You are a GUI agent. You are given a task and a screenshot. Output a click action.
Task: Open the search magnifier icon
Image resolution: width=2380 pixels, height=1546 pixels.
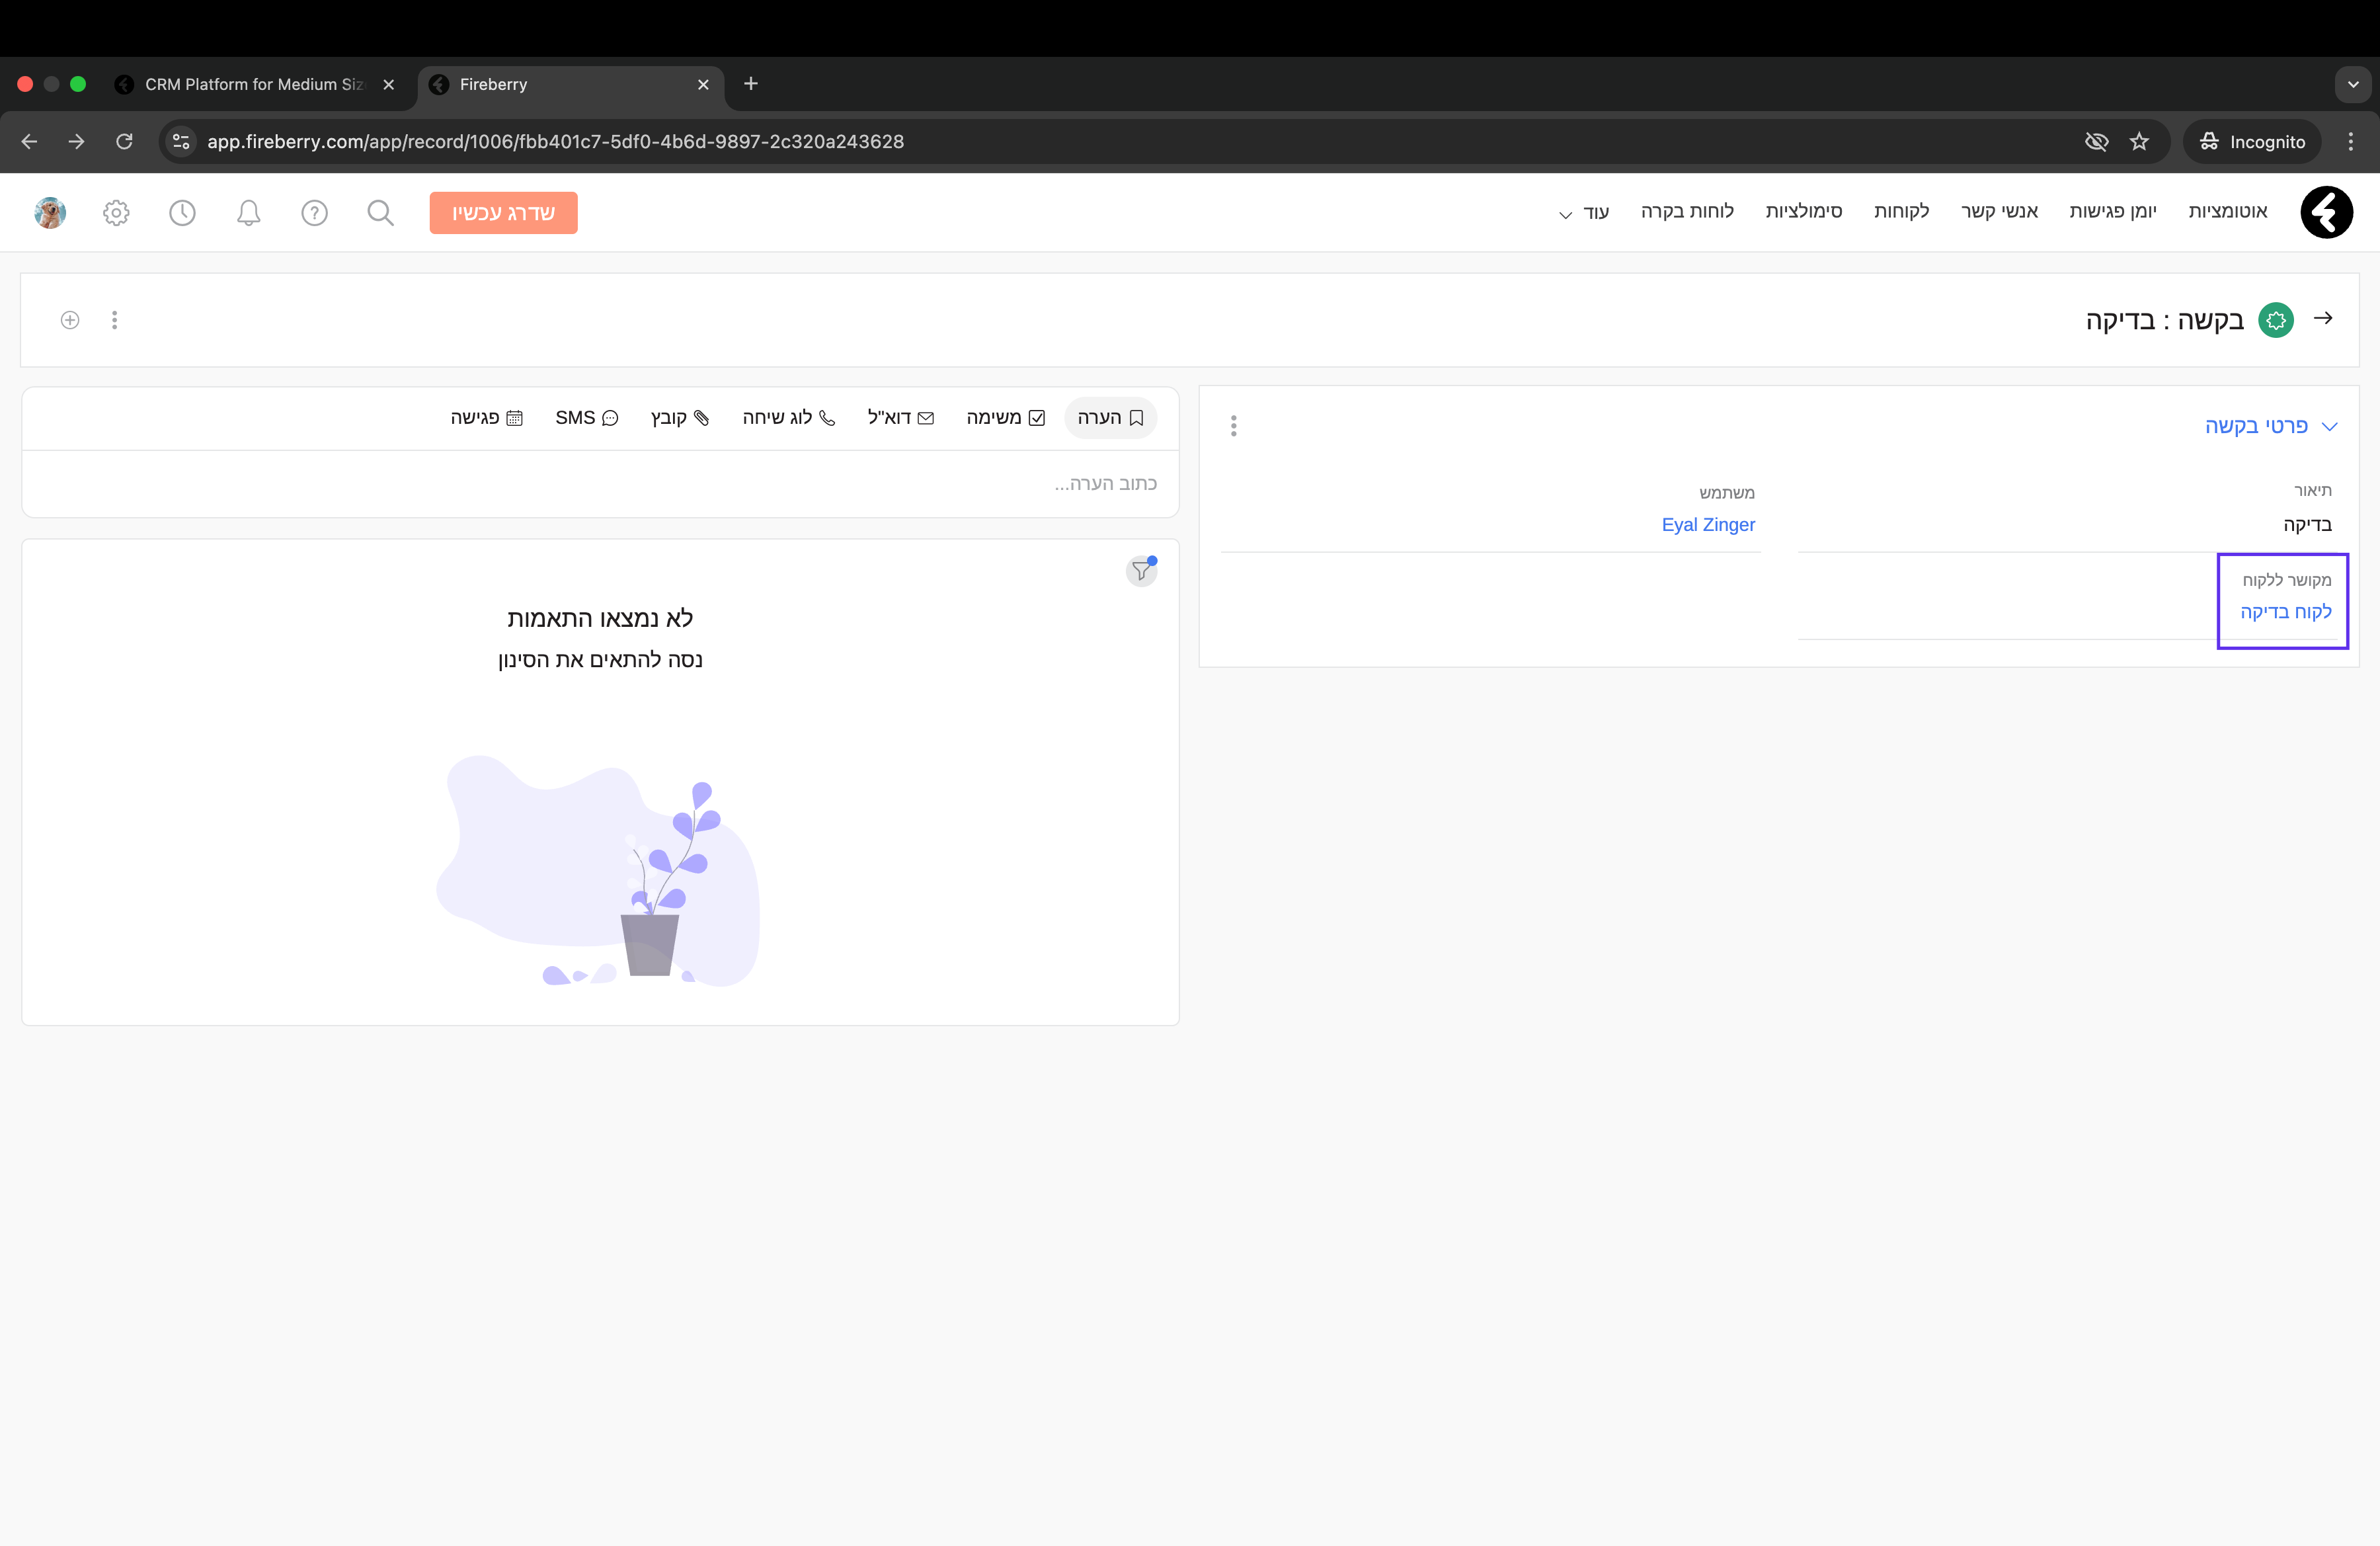[380, 212]
